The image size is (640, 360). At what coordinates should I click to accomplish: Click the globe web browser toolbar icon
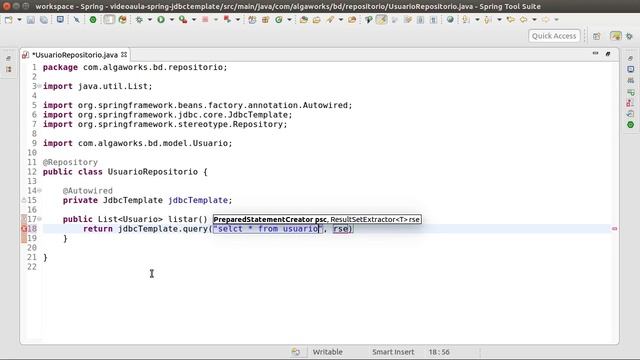click(450, 20)
